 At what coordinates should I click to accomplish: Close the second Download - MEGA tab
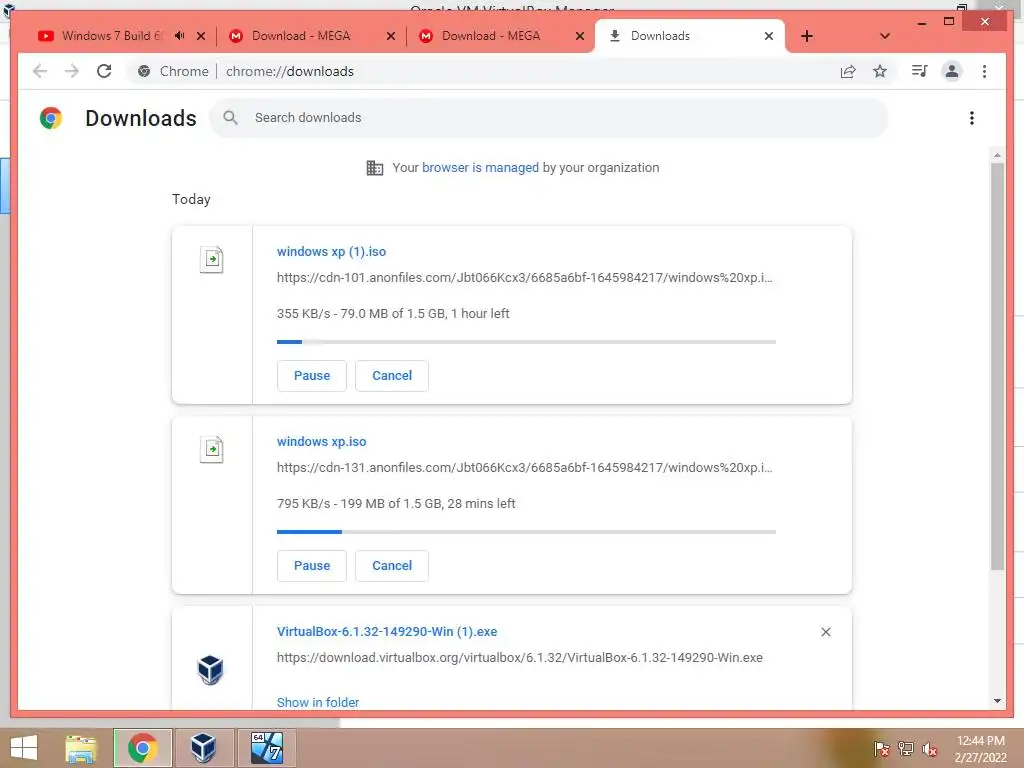point(579,36)
